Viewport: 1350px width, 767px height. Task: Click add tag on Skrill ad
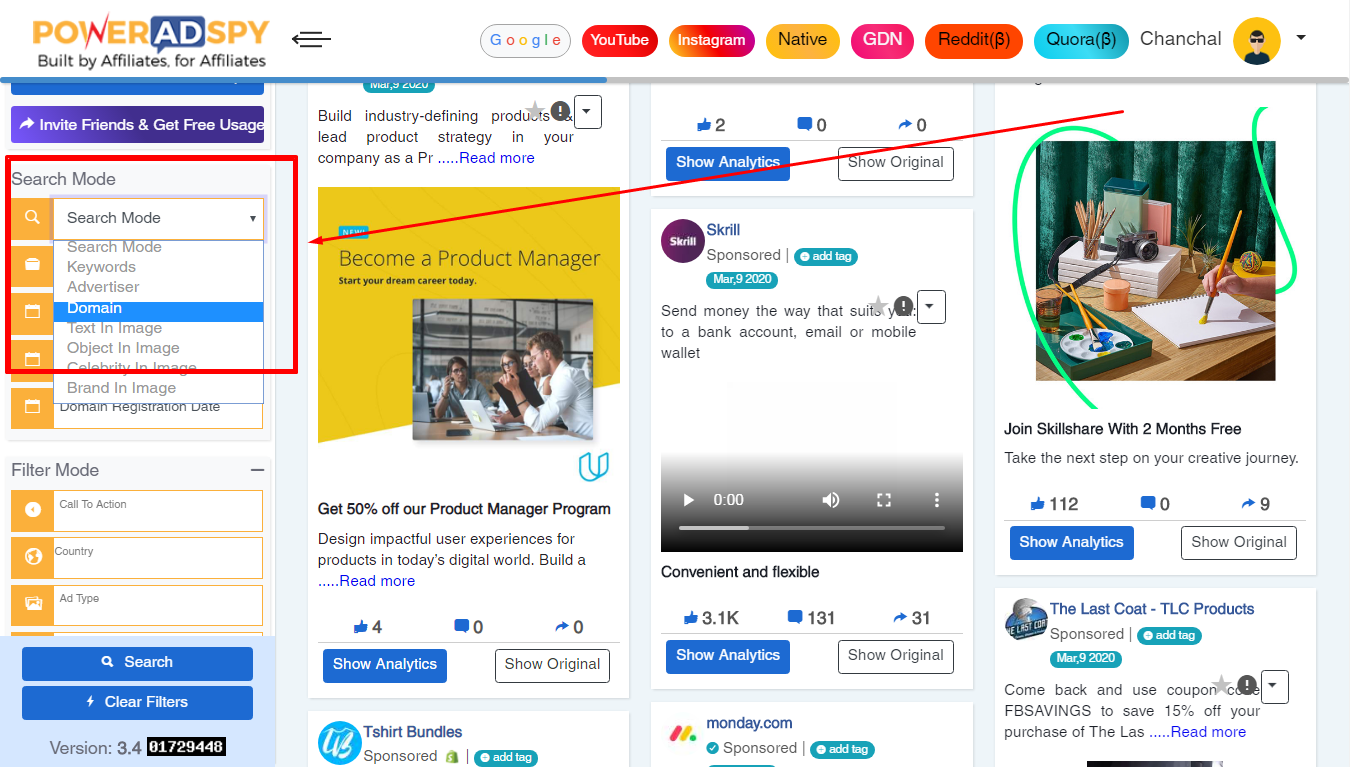(x=826, y=256)
